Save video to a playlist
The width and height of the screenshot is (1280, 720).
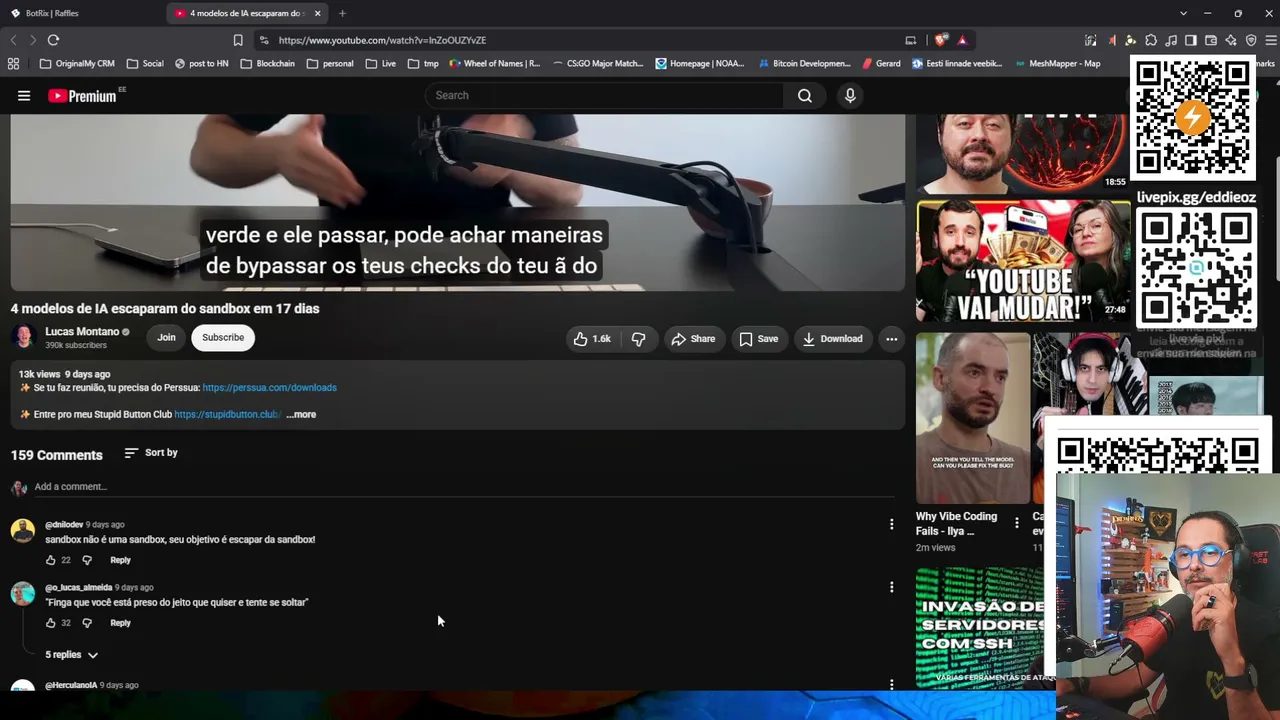coord(759,339)
